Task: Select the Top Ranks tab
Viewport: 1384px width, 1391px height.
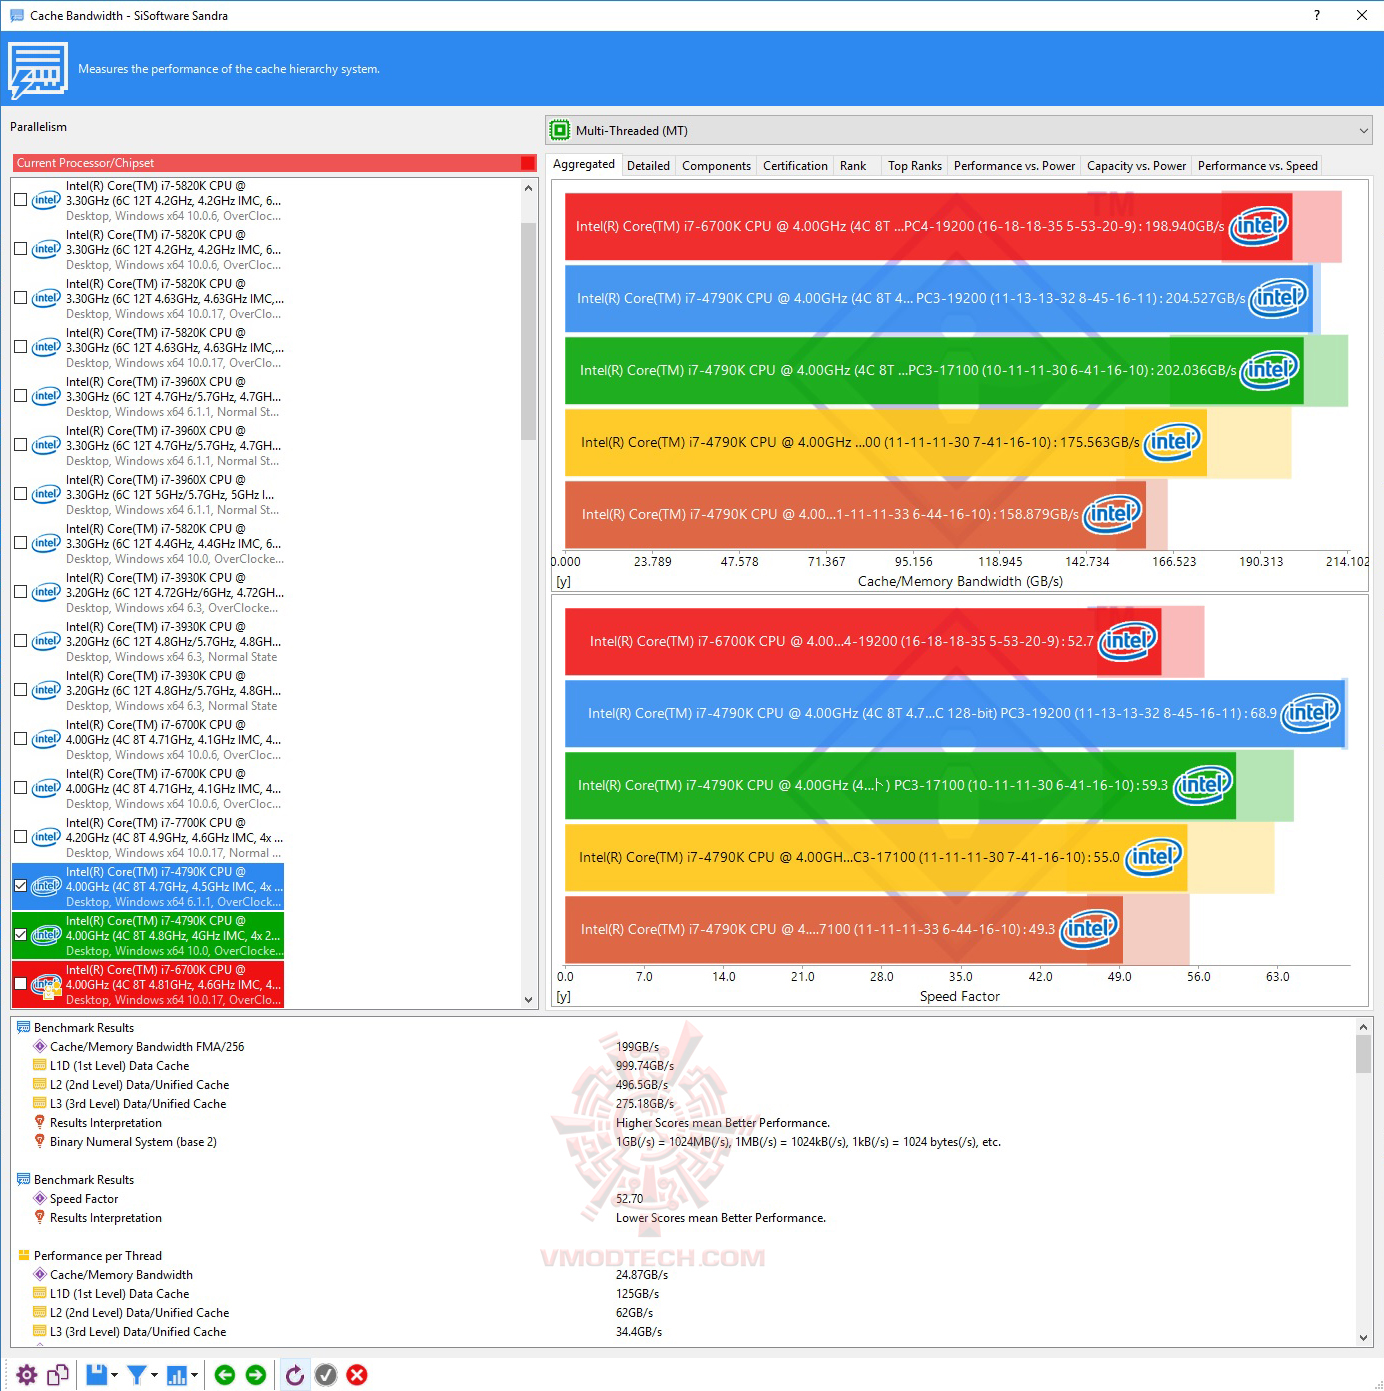Action: point(915,166)
